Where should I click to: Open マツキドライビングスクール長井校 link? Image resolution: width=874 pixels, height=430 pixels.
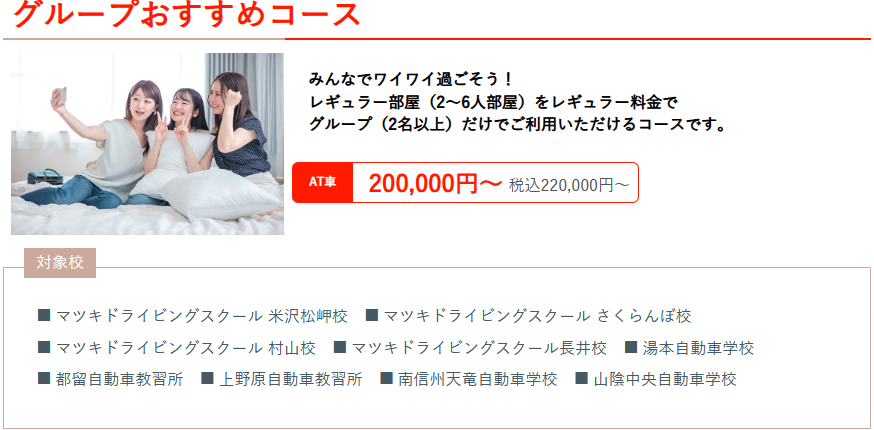479,349
